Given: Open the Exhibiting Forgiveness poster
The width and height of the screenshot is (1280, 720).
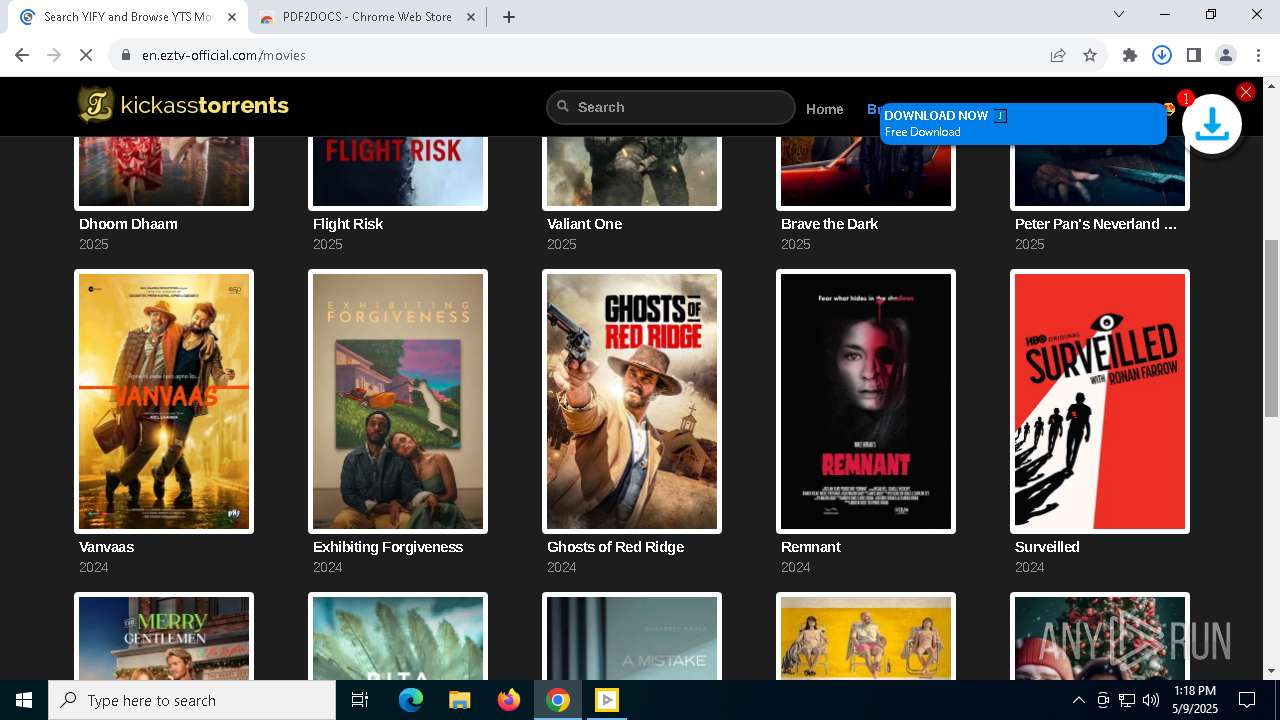Looking at the screenshot, I should click(398, 401).
